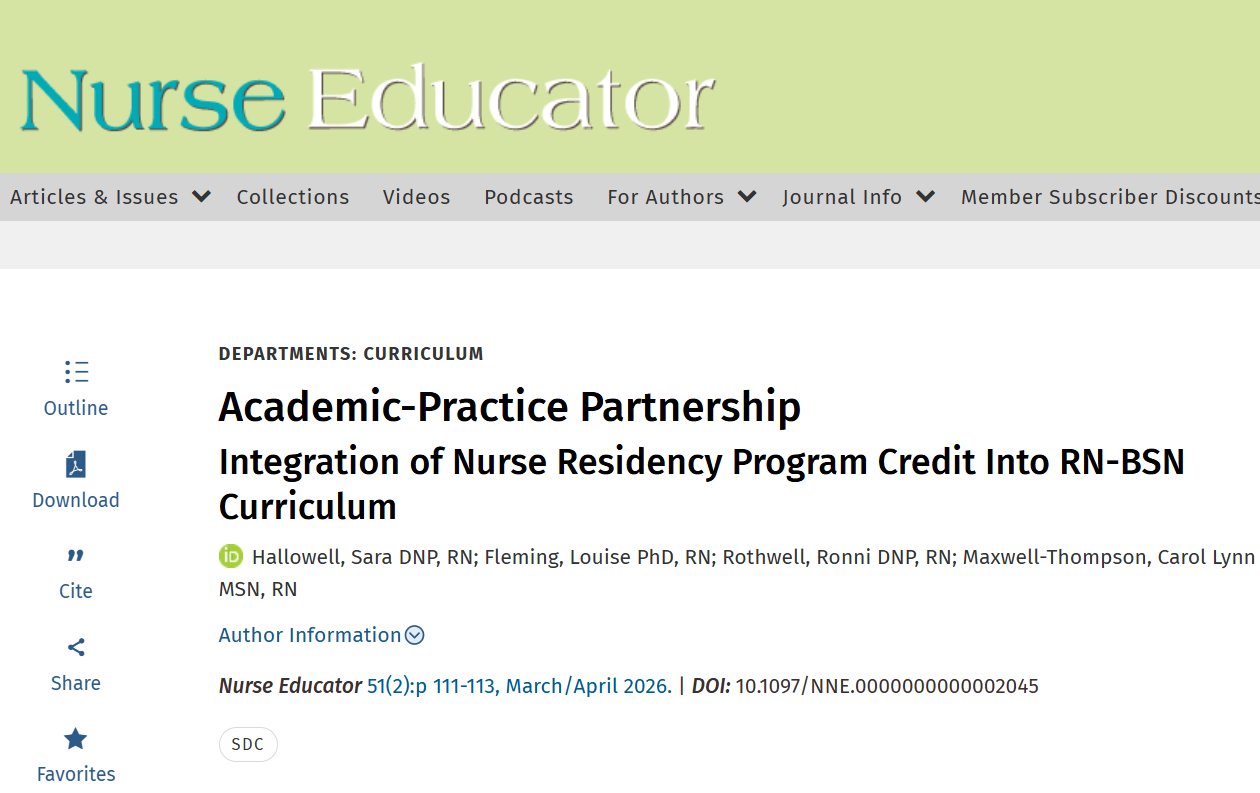Open the Collections menu item
This screenshot has height=793, width=1260.
(292, 197)
